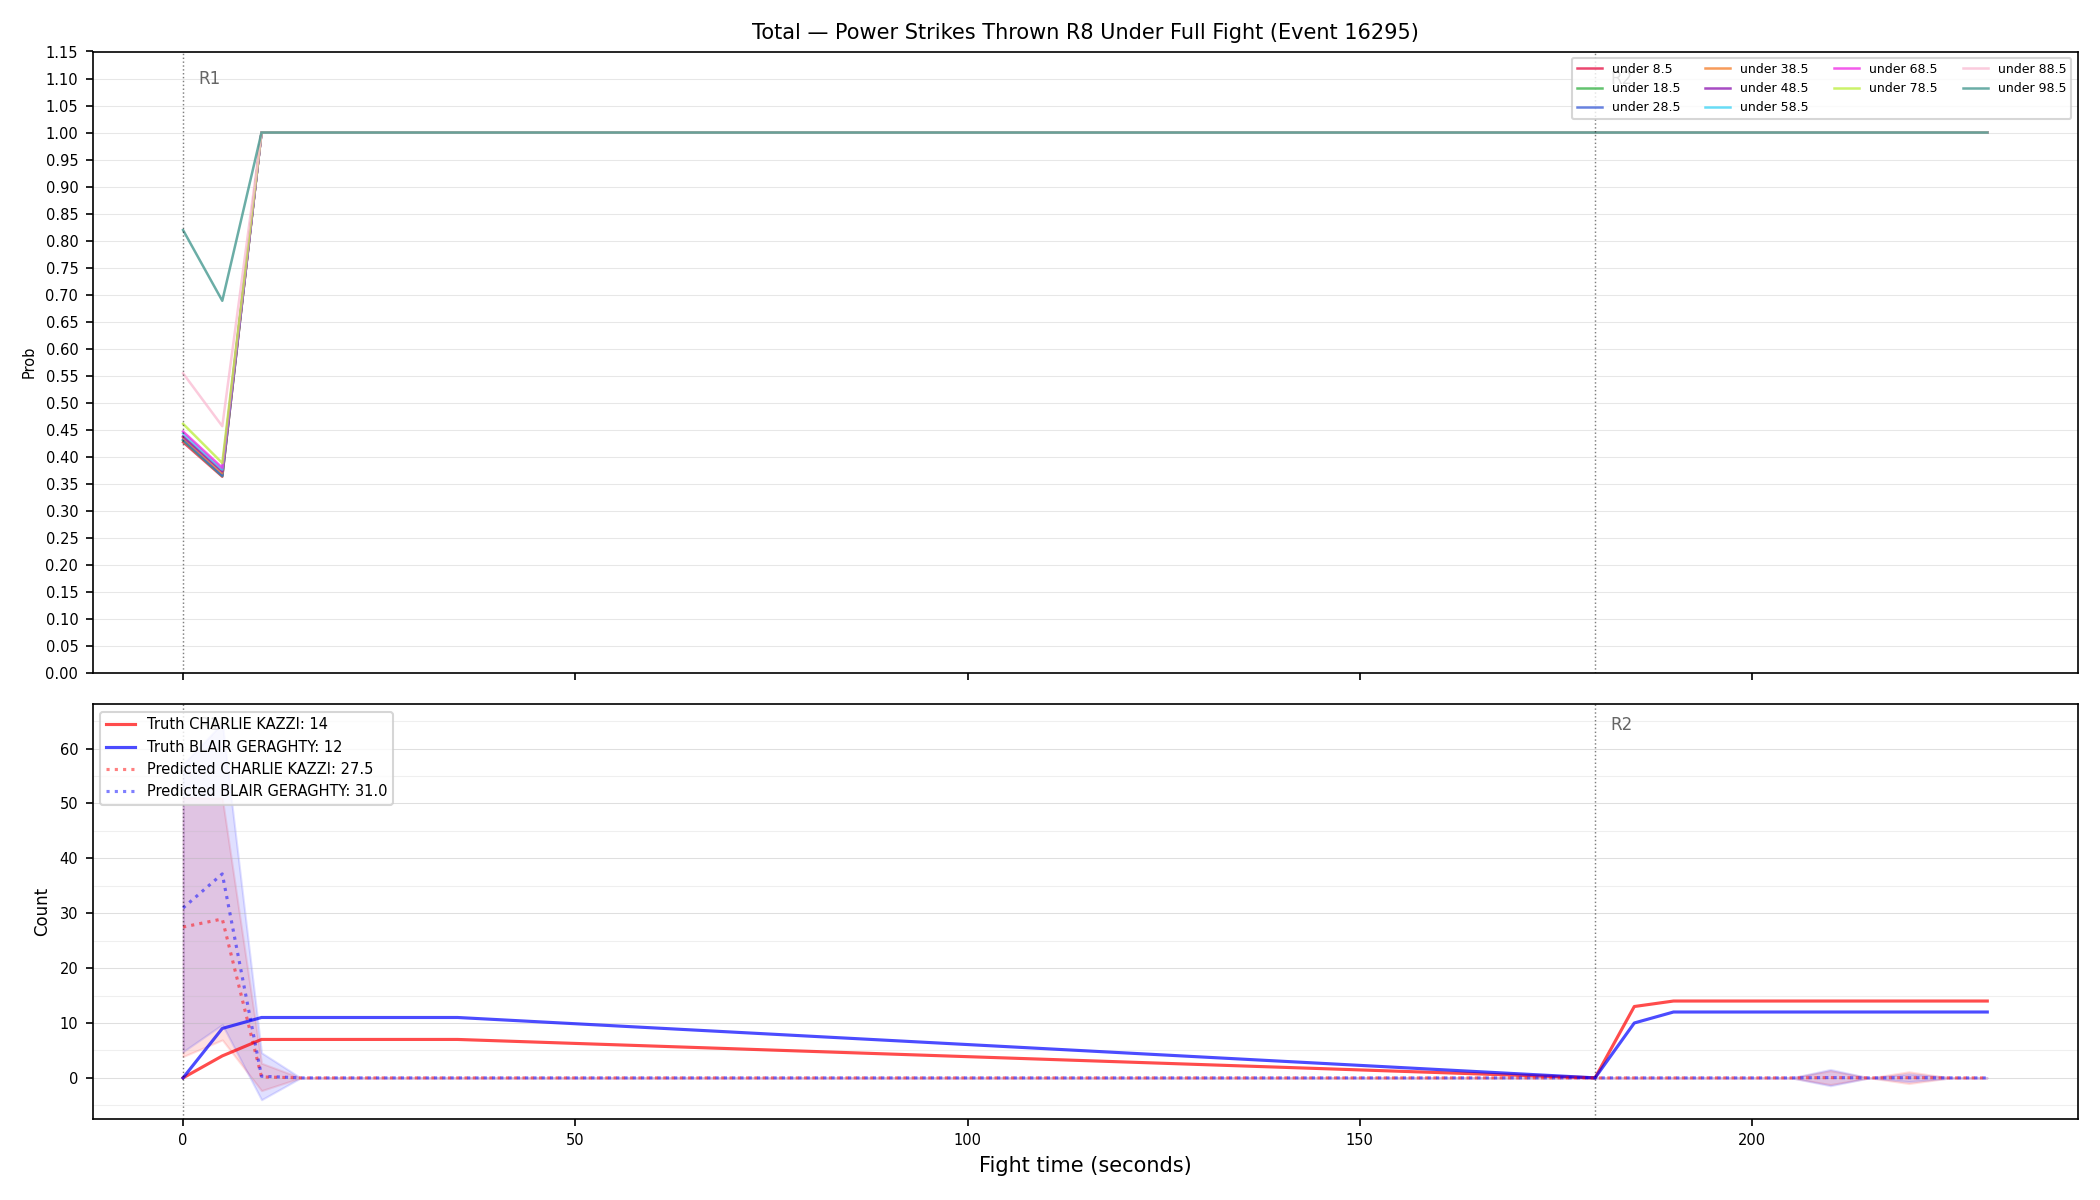Click the 100 tick on the time axis
The width and height of the screenshot is (2100, 1200).
[x=967, y=1139]
